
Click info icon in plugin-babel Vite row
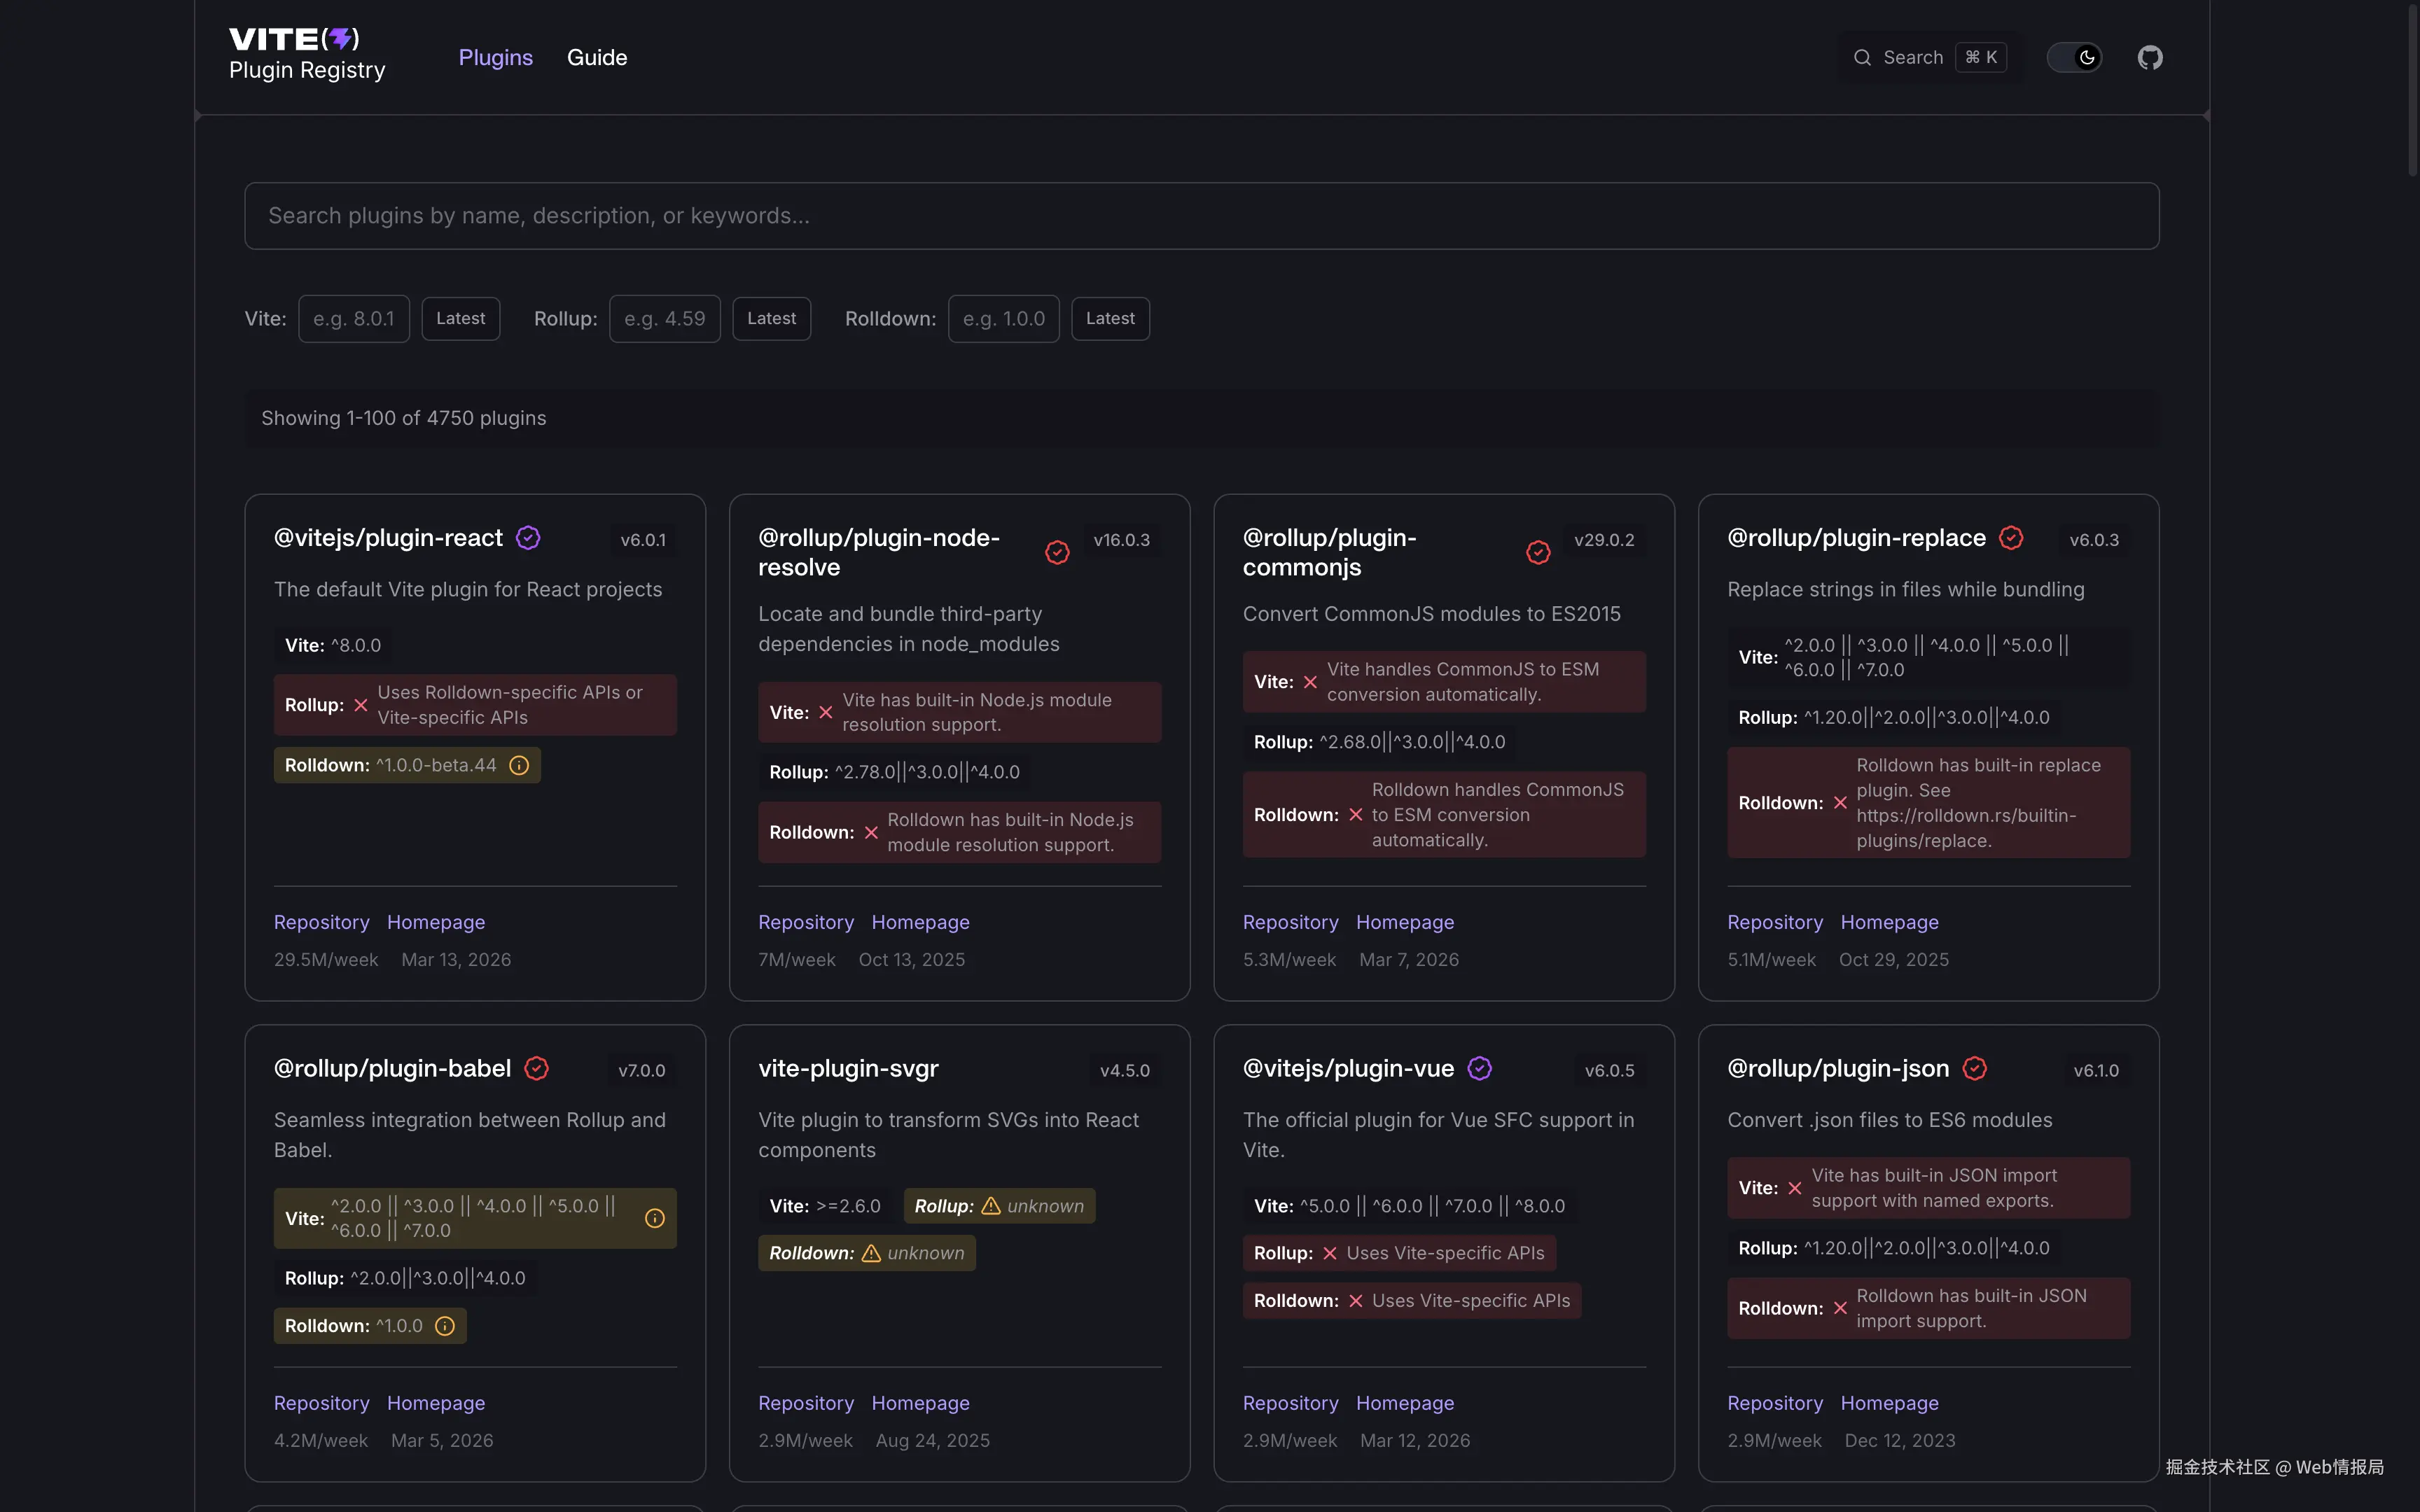(x=654, y=1218)
